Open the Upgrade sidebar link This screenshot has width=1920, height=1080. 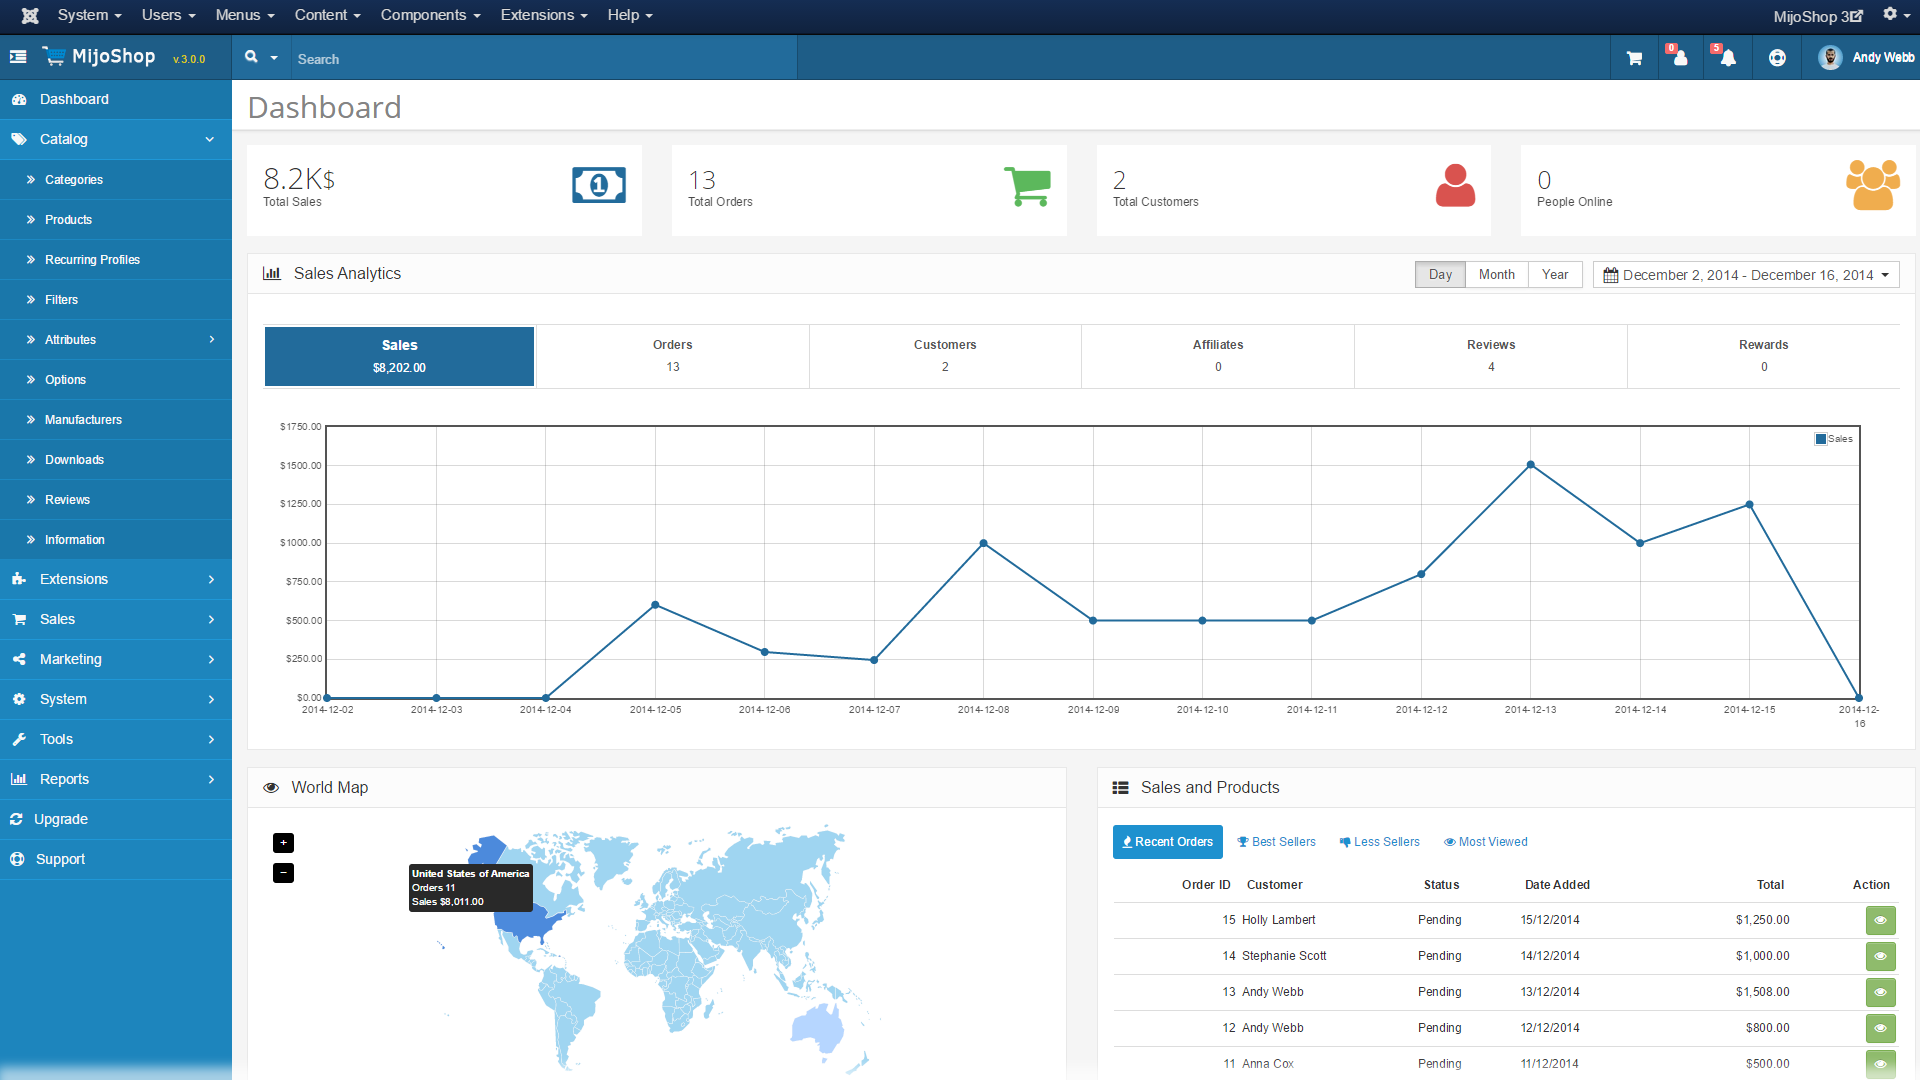tap(116, 819)
